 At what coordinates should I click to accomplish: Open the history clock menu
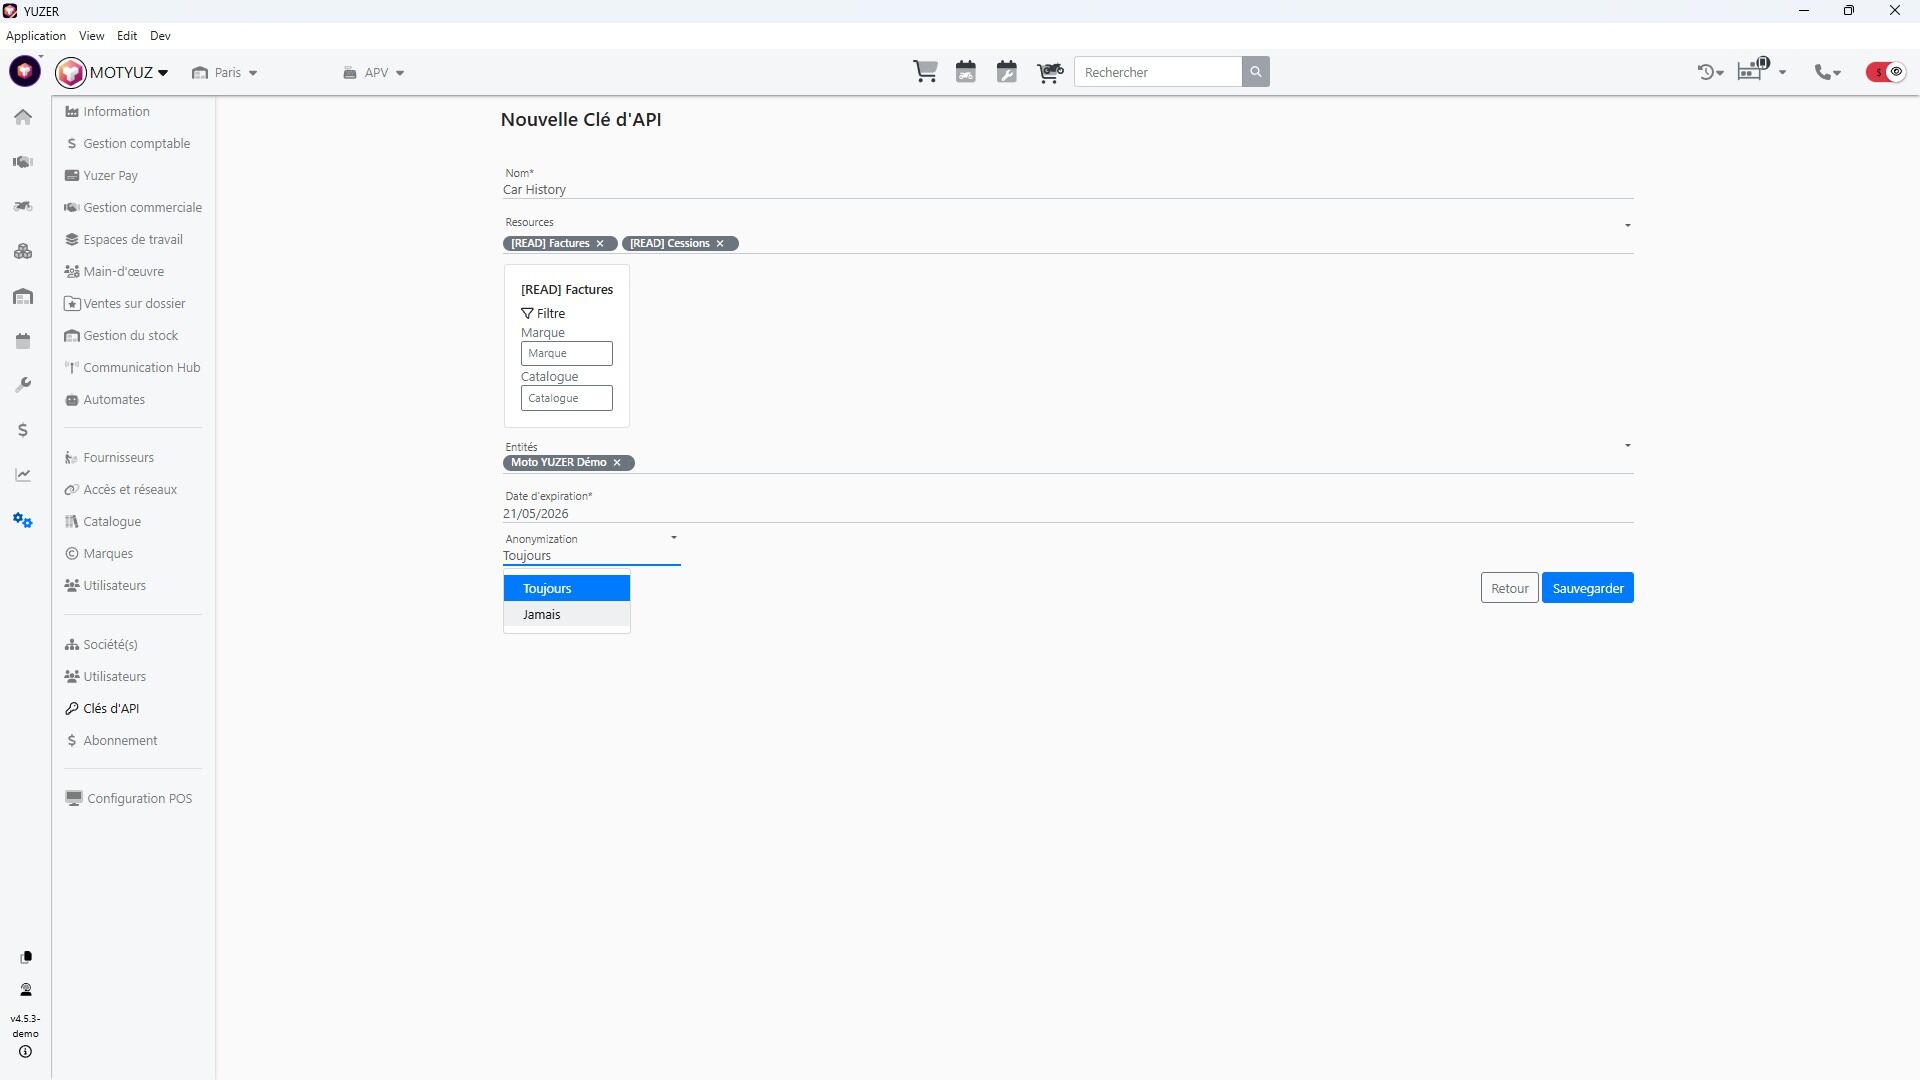pos(1709,72)
